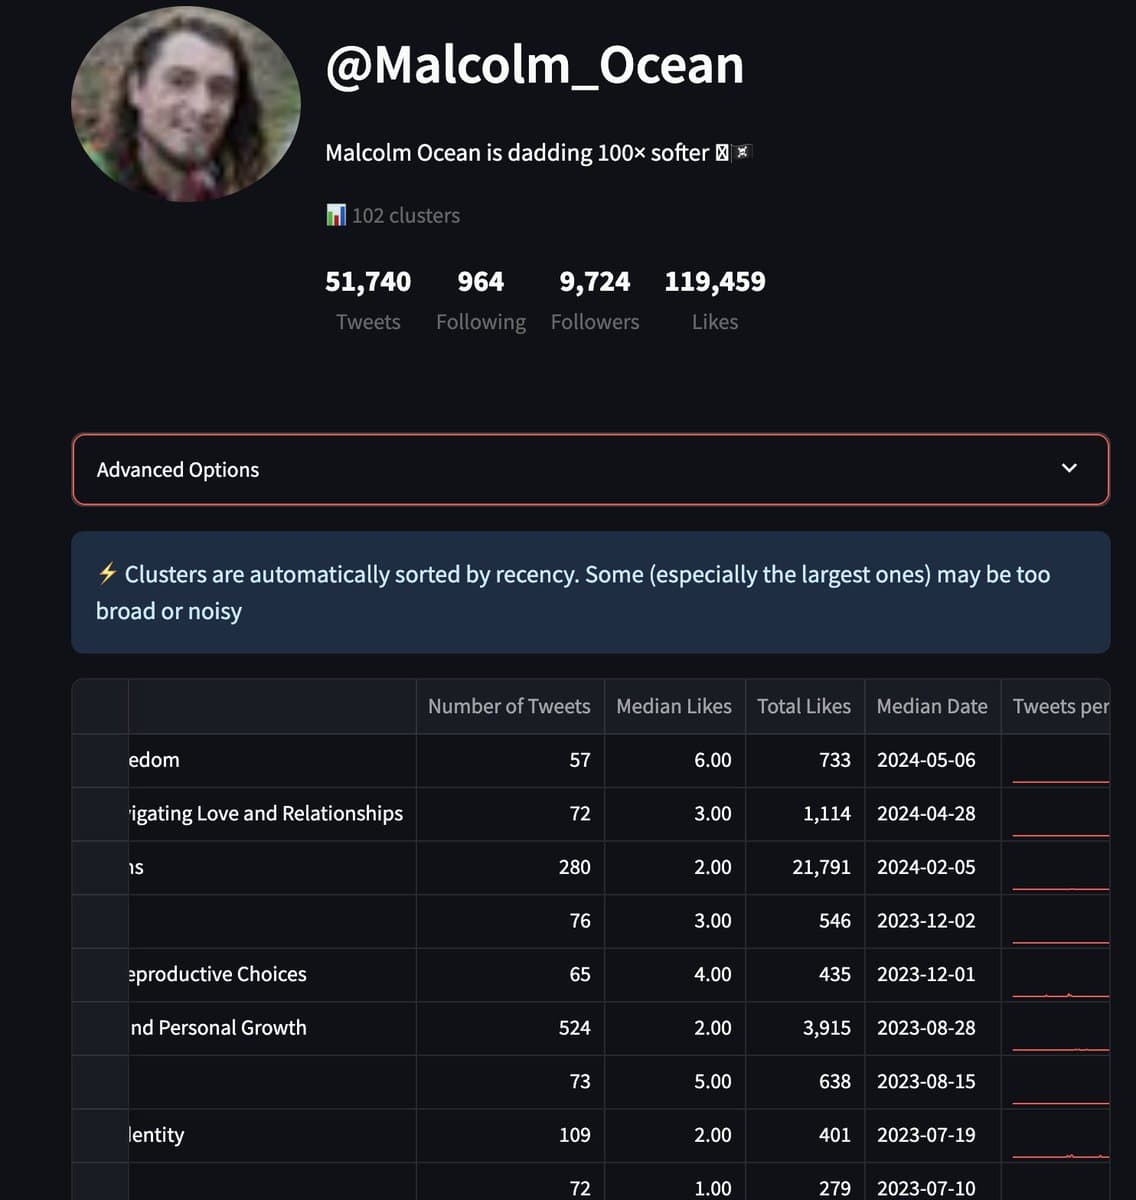Click the Total Likes column header
Screen dimensions: 1136x1200
coord(803,706)
